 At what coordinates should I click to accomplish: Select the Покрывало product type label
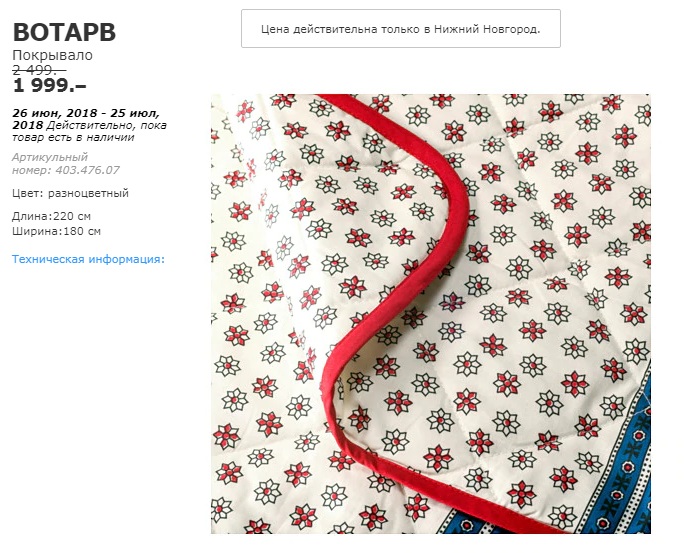click(x=52, y=55)
